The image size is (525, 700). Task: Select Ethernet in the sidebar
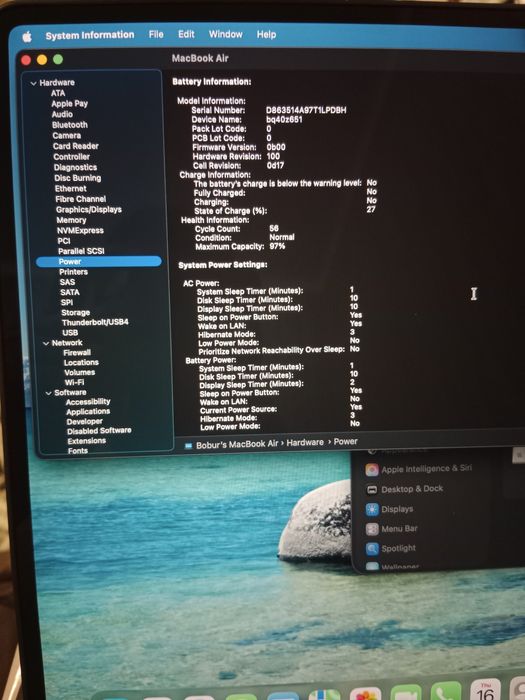coord(71,188)
